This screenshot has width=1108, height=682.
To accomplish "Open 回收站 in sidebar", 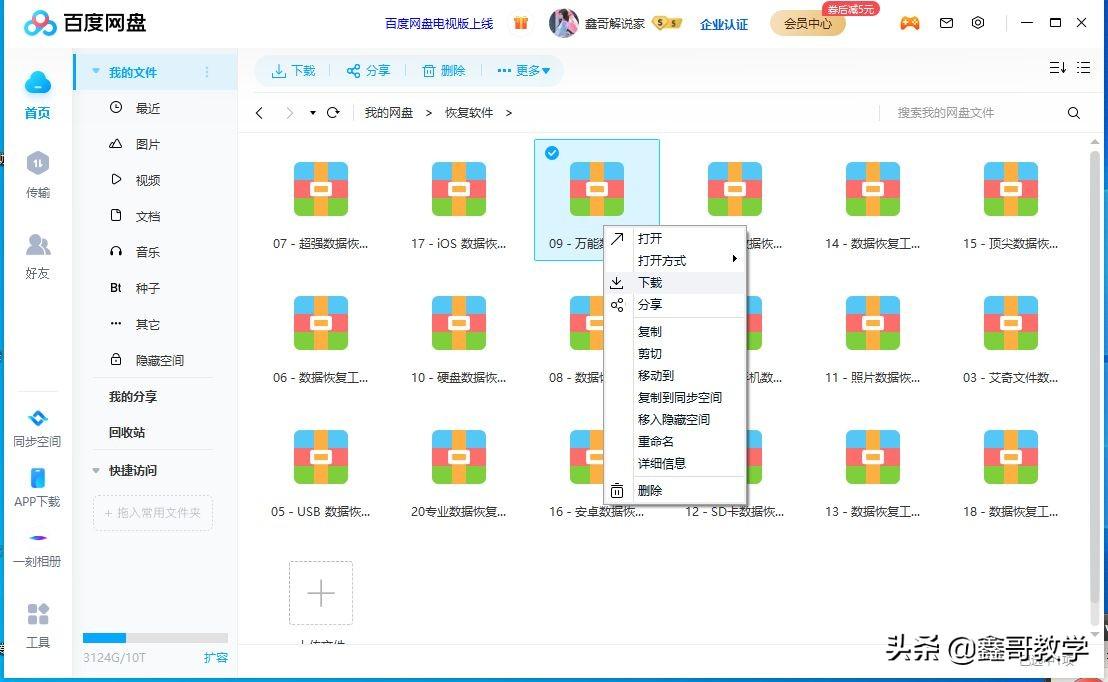I will 127,433.
